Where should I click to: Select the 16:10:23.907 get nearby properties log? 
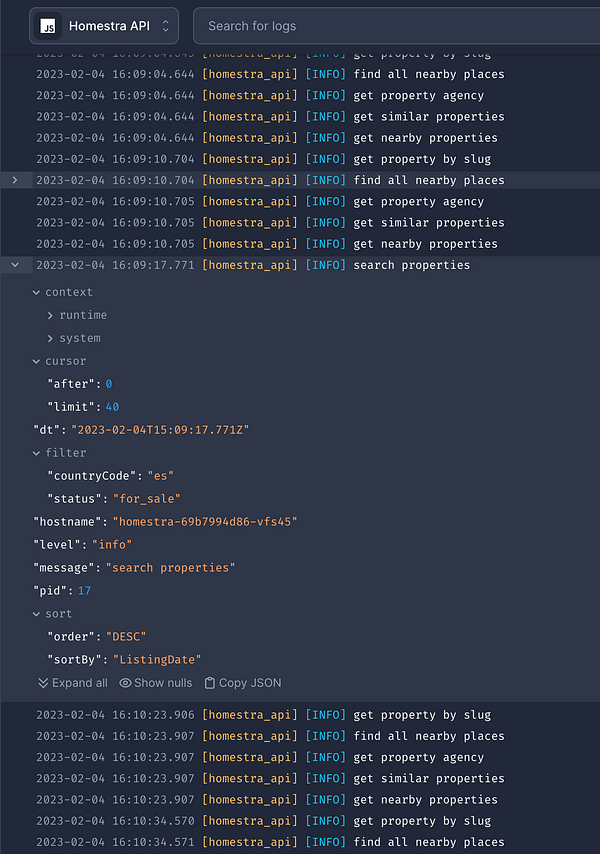300,800
